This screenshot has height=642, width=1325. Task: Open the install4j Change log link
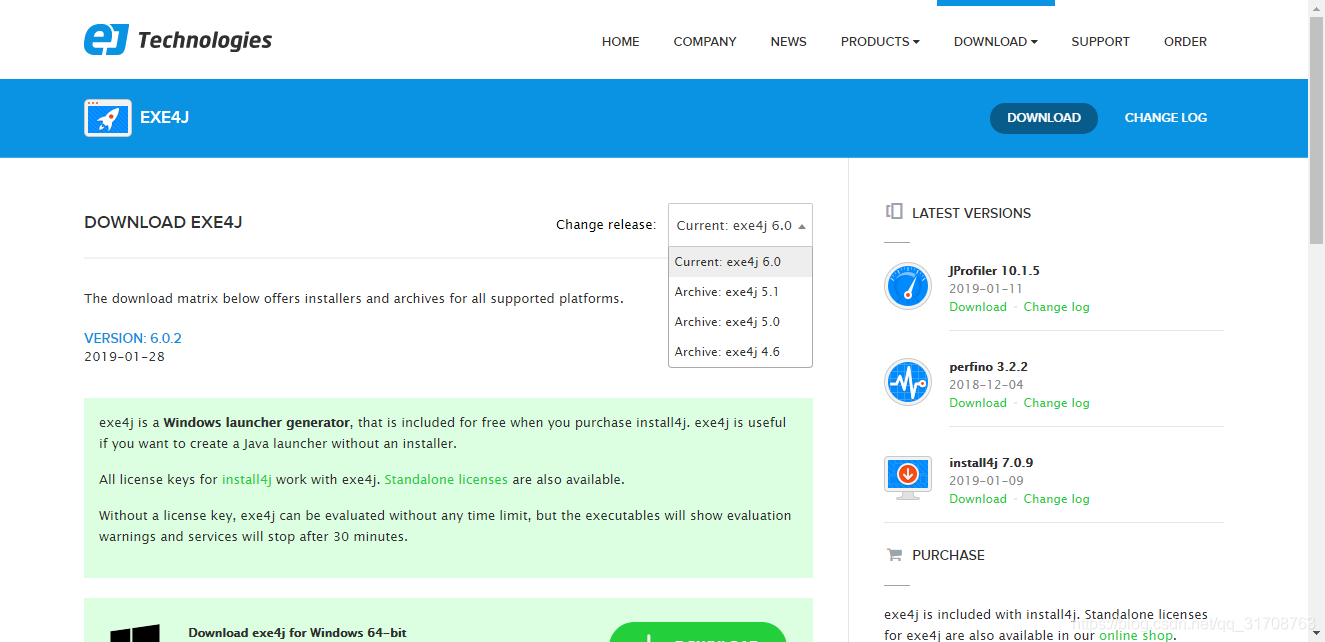1057,499
